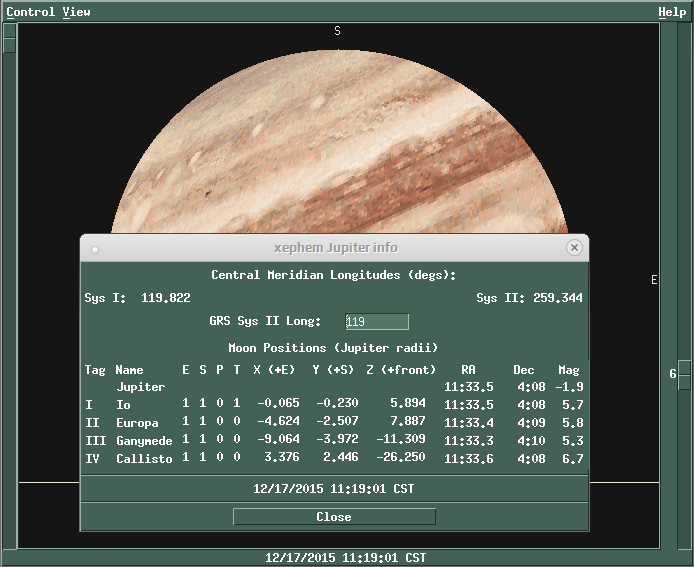Click the date/time line inside Jupiter info dialog
Viewport: 694px width, 567px height.
[x=334, y=489]
